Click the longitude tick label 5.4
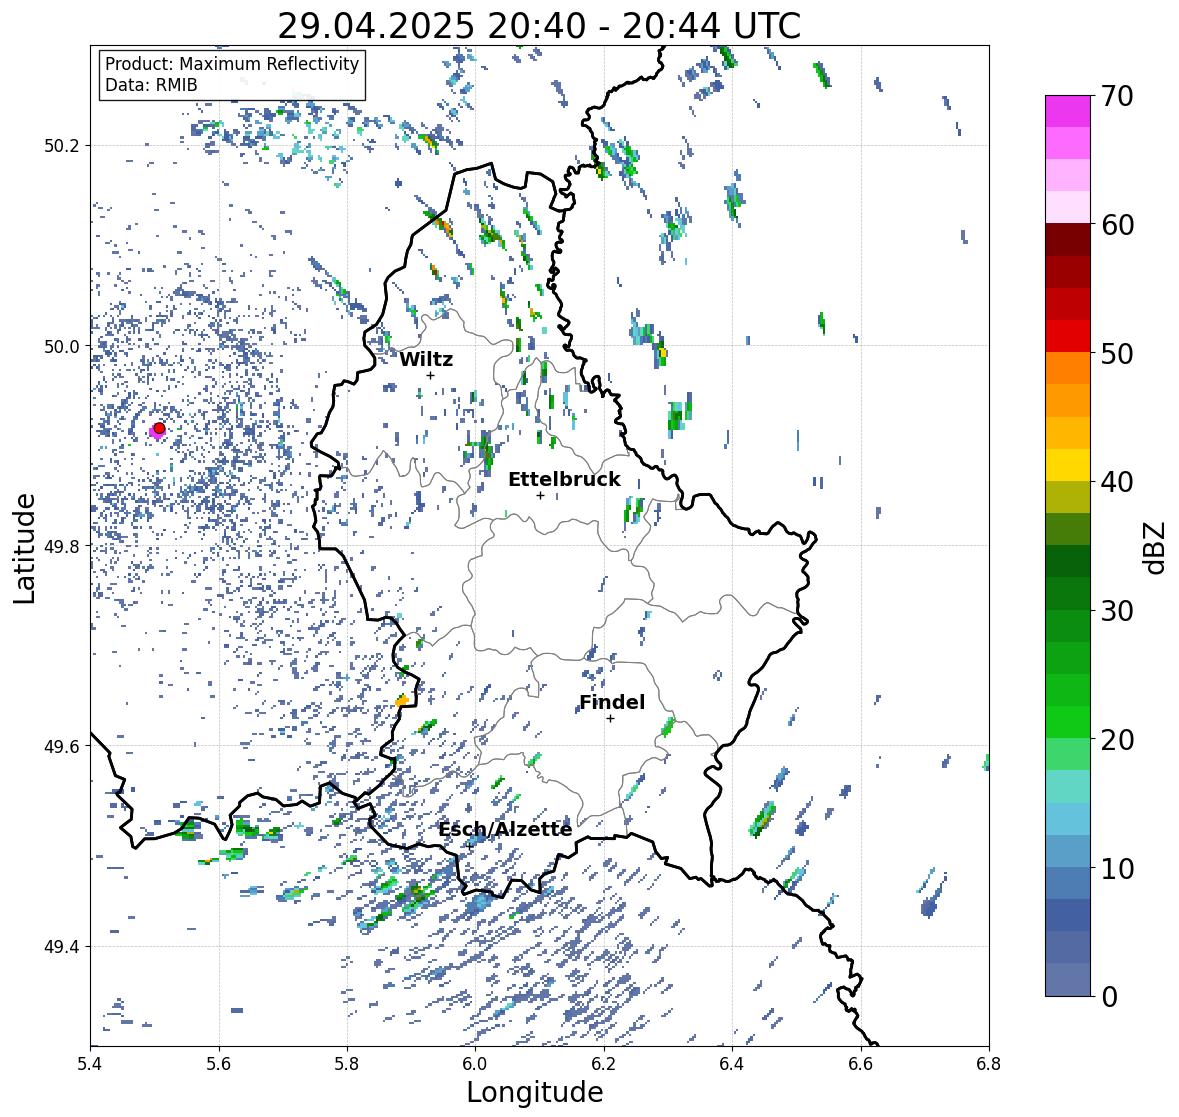 [90, 1064]
